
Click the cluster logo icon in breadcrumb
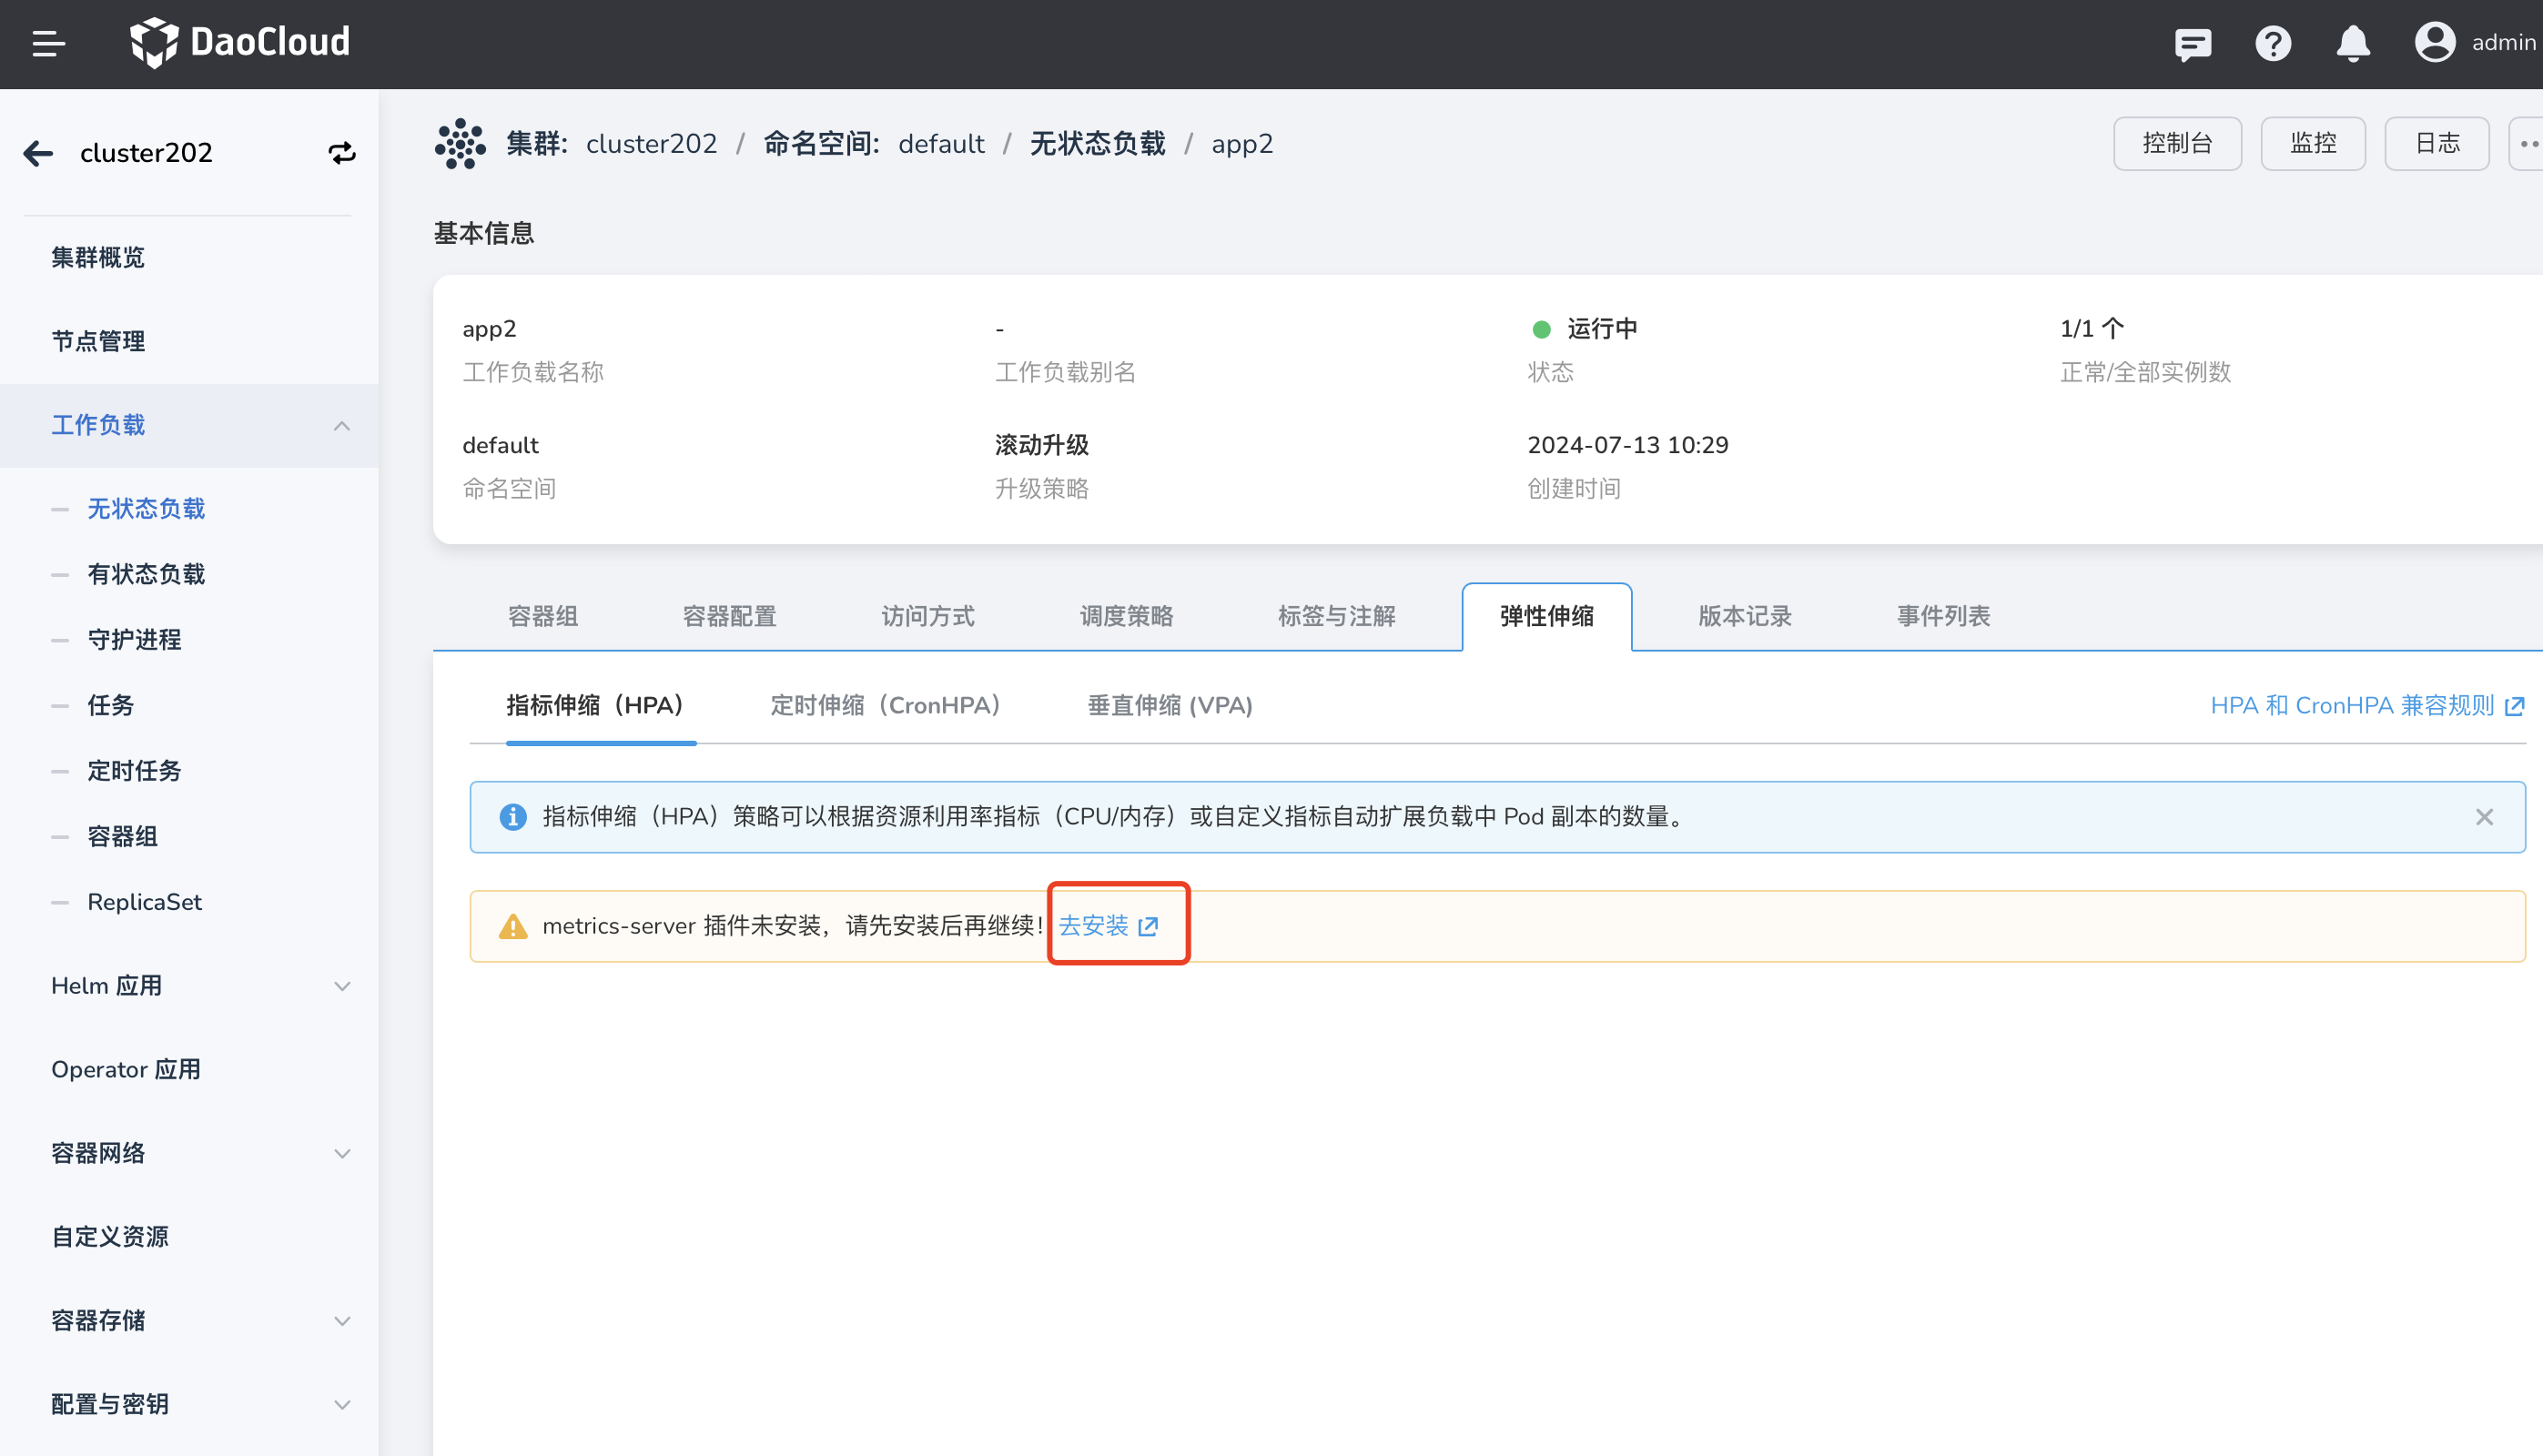tap(460, 144)
